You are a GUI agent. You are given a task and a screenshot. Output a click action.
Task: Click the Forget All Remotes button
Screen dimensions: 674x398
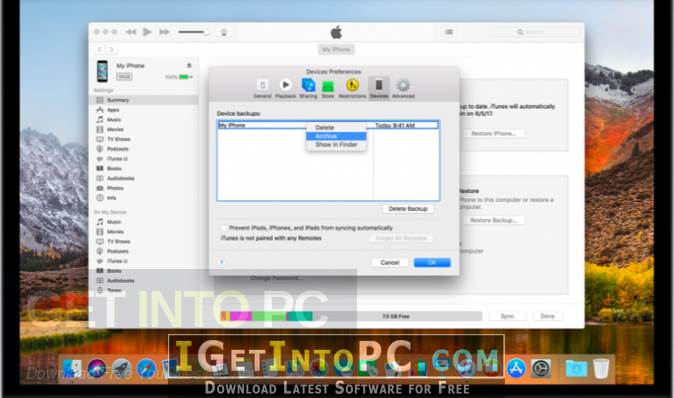[x=401, y=238]
